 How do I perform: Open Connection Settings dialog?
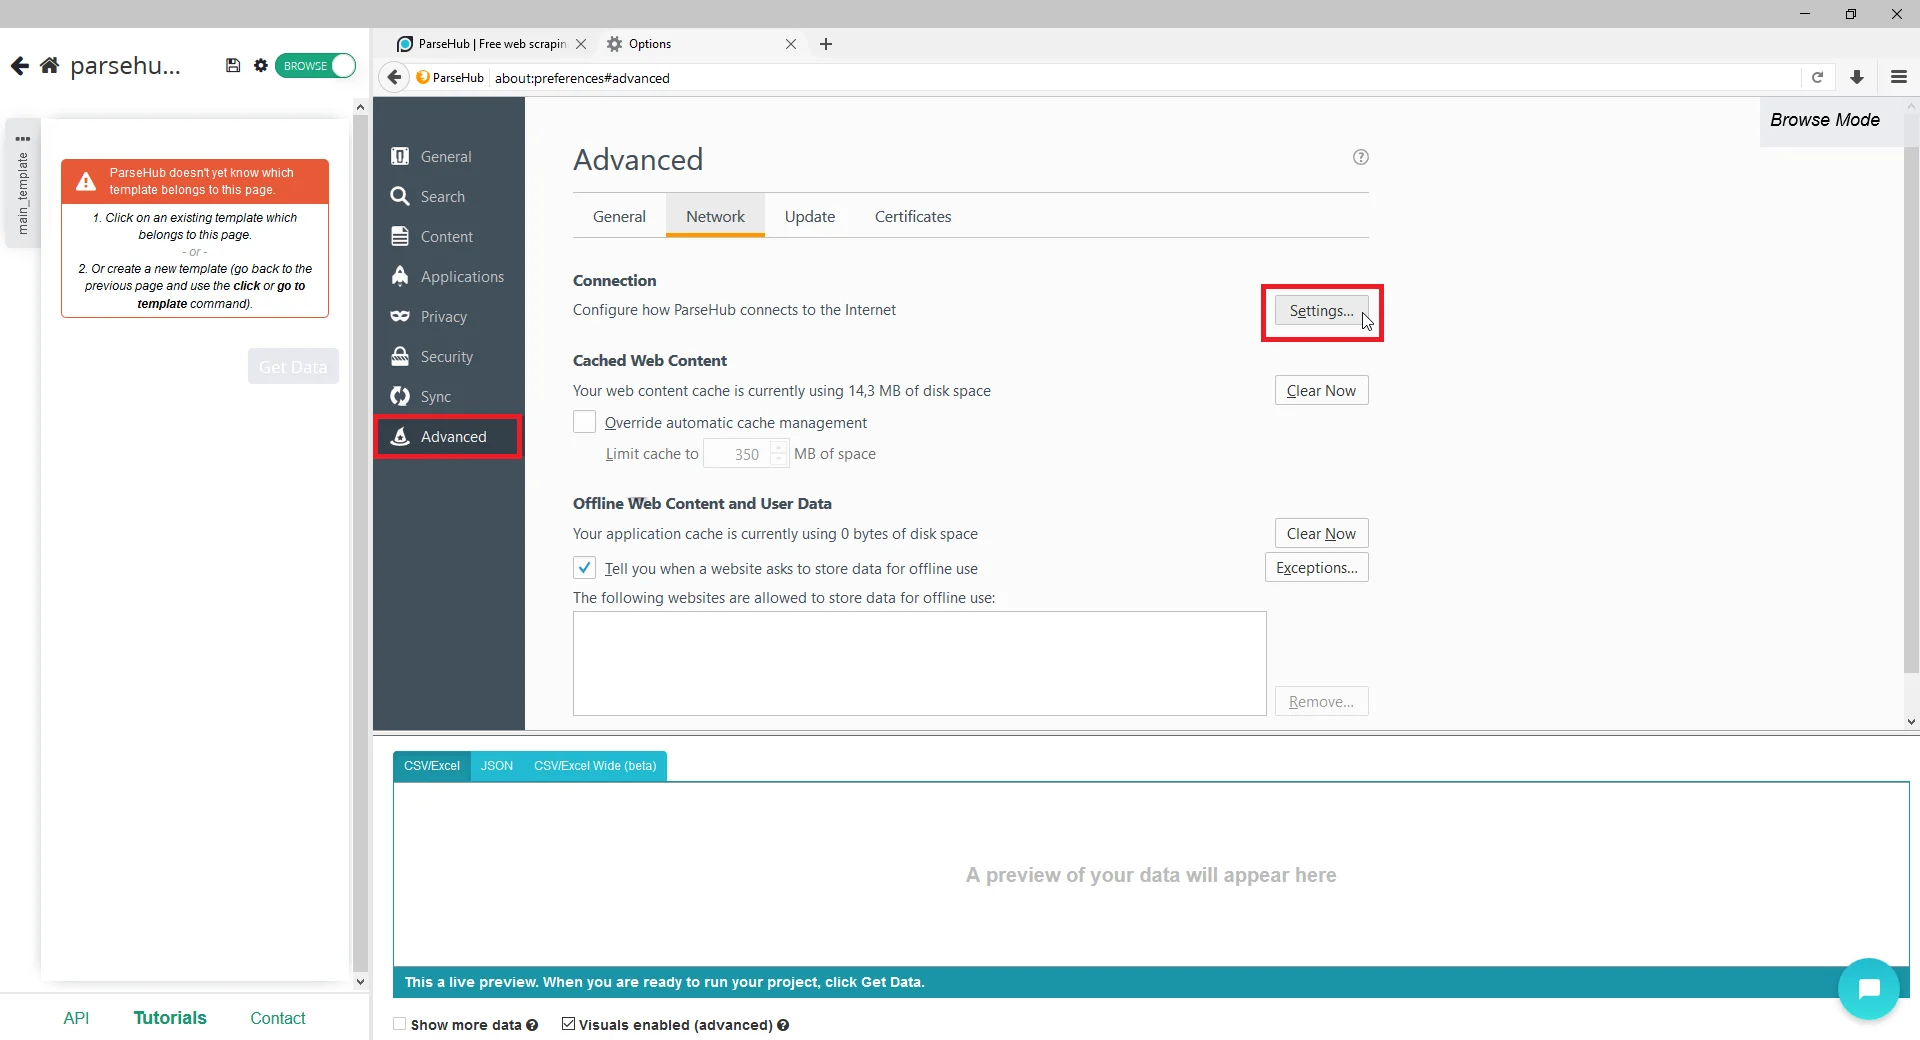coord(1321,311)
